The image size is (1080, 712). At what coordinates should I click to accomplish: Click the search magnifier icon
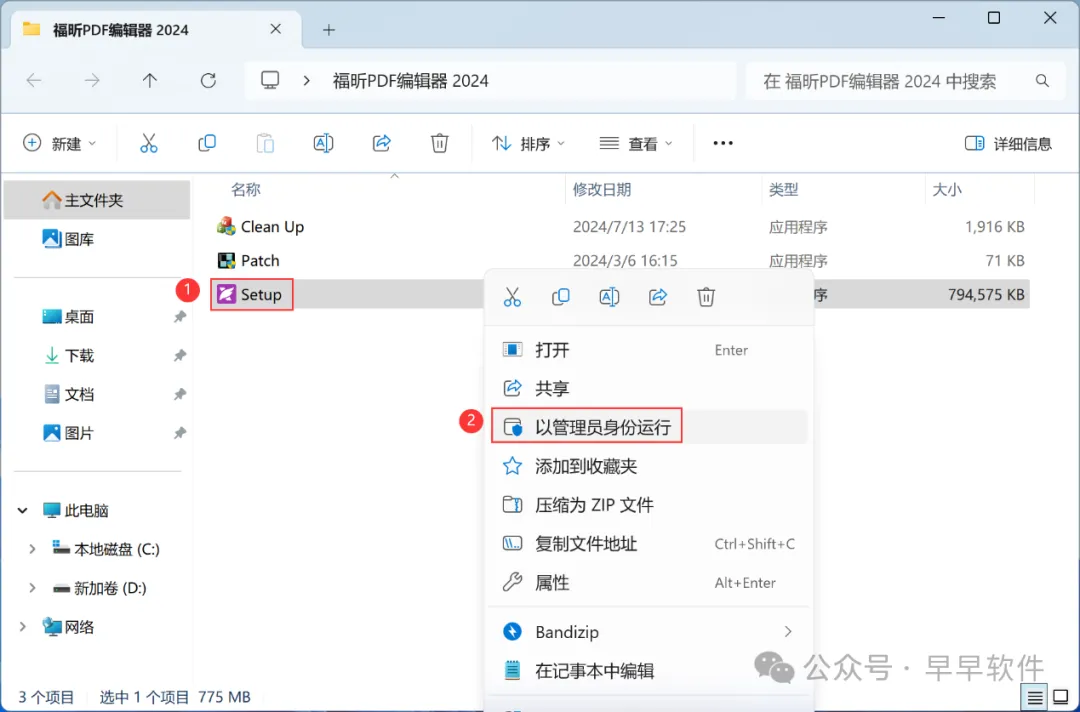coord(1042,81)
